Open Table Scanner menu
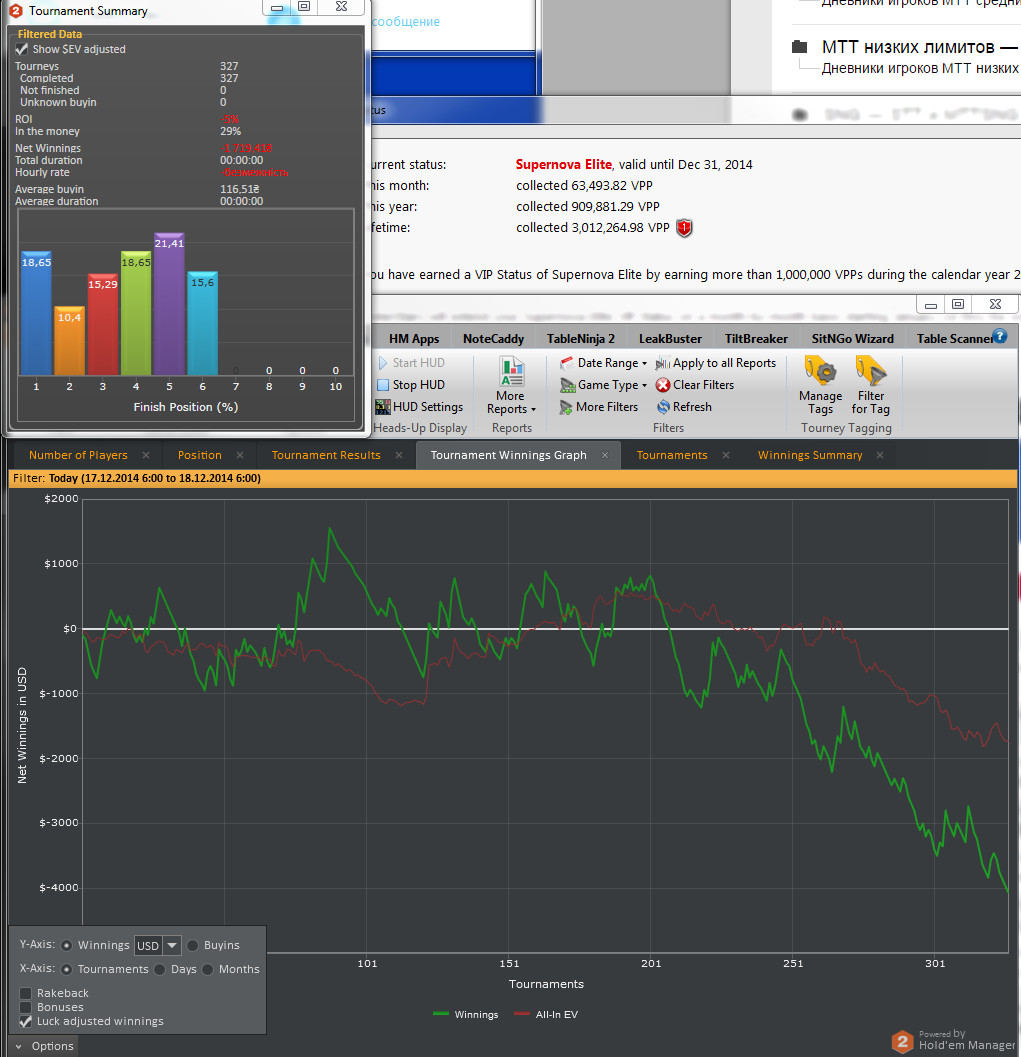 (x=954, y=339)
